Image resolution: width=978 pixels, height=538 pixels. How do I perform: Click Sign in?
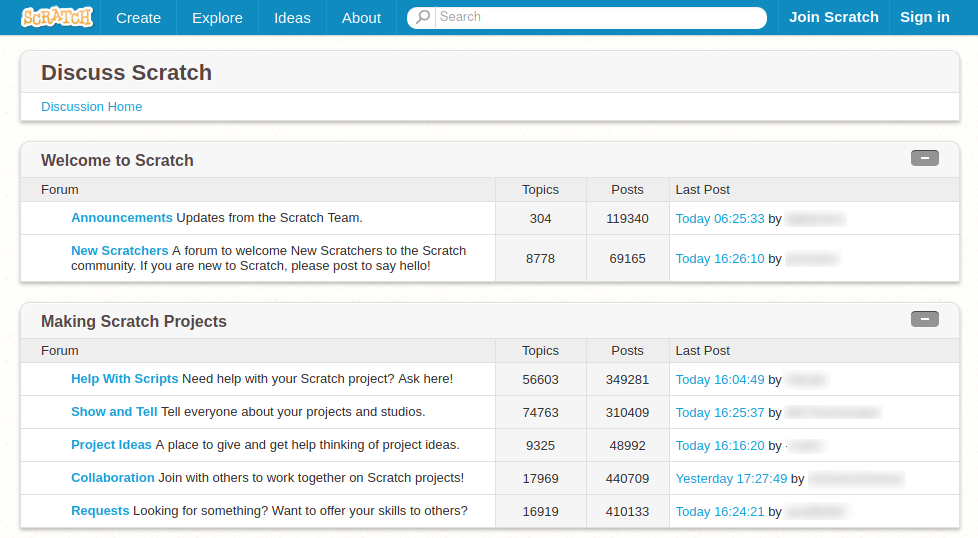pos(925,17)
